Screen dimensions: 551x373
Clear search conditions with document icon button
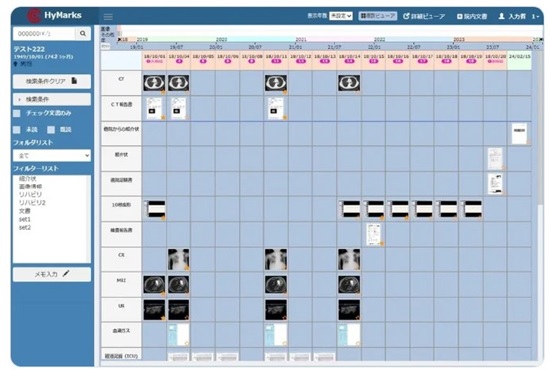click(x=52, y=81)
